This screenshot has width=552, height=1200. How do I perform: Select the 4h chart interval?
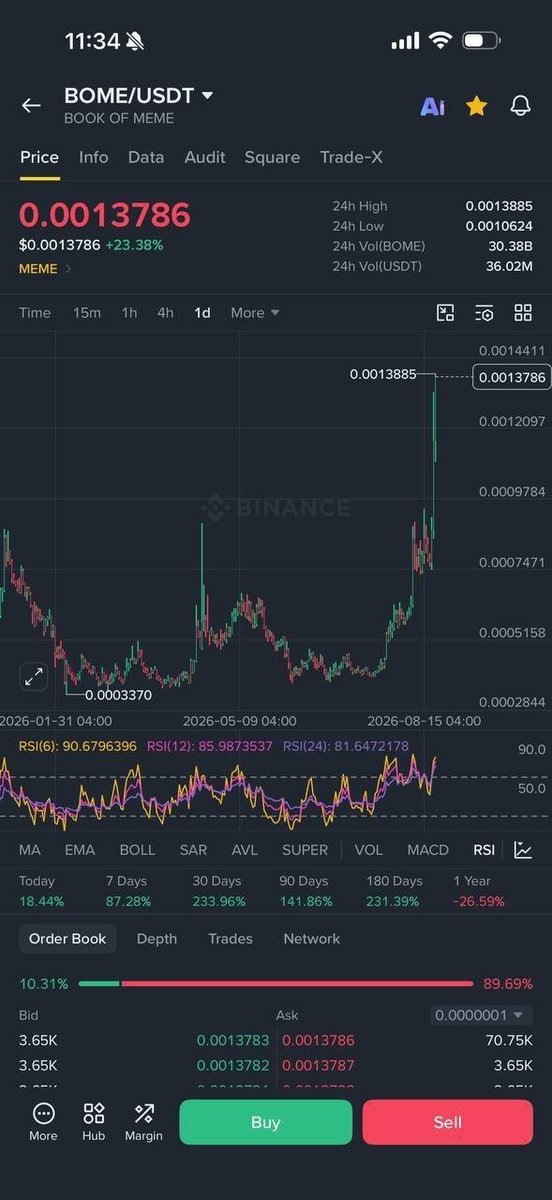(x=165, y=313)
